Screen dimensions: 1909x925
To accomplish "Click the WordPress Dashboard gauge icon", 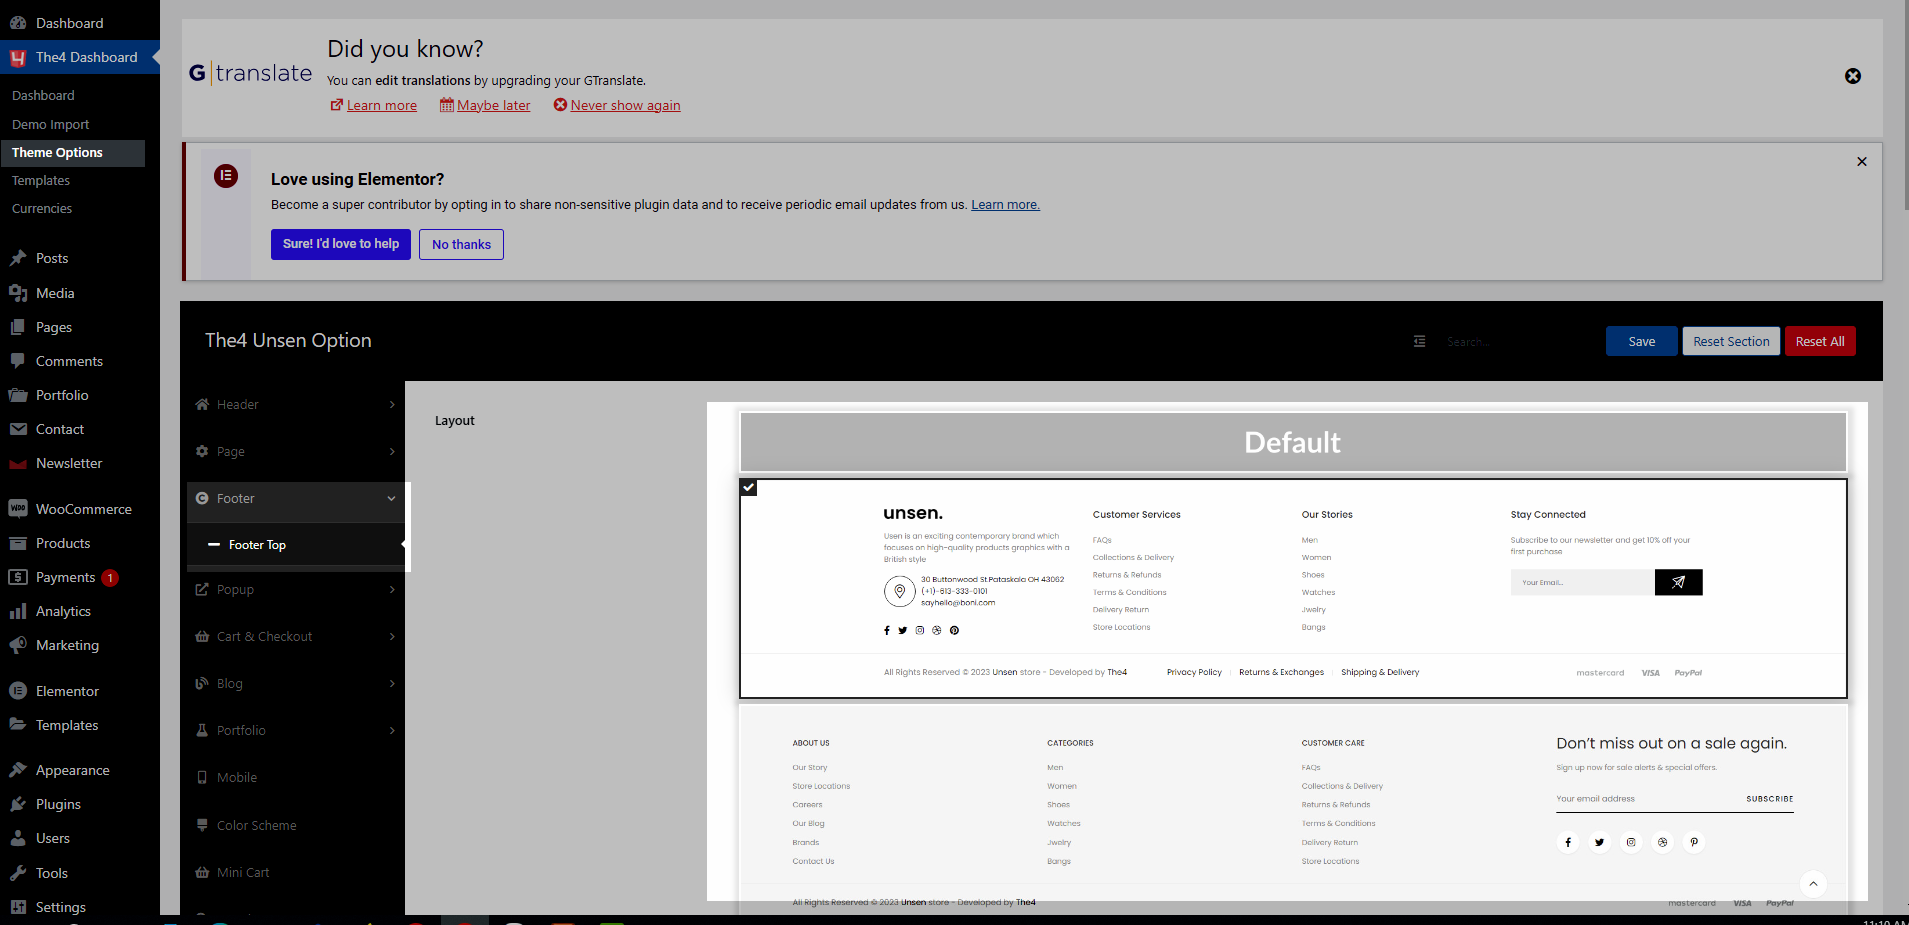I will coord(18,23).
